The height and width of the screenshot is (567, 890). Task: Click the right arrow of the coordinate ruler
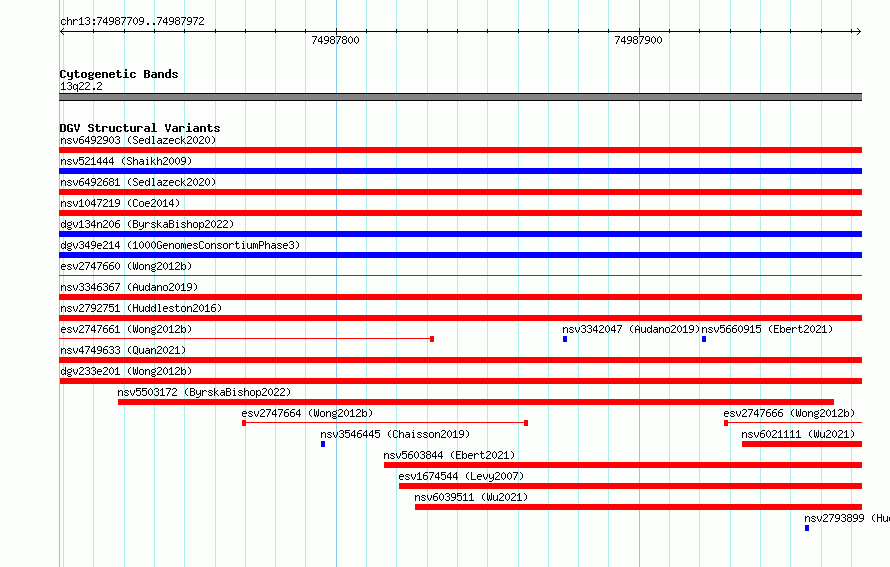(x=858, y=32)
